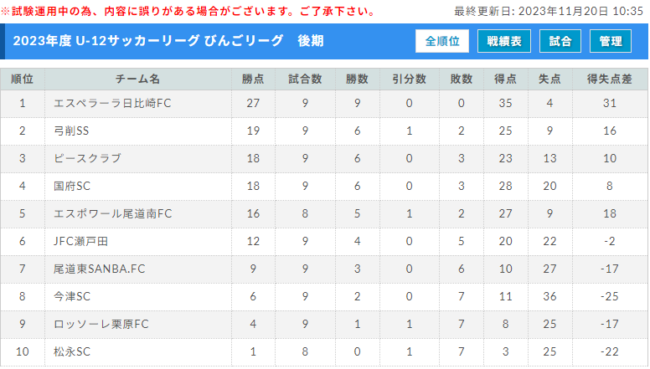Click team JFC瀬戸田
The height and width of the screenshot is (369, 650).
(80, 241)
